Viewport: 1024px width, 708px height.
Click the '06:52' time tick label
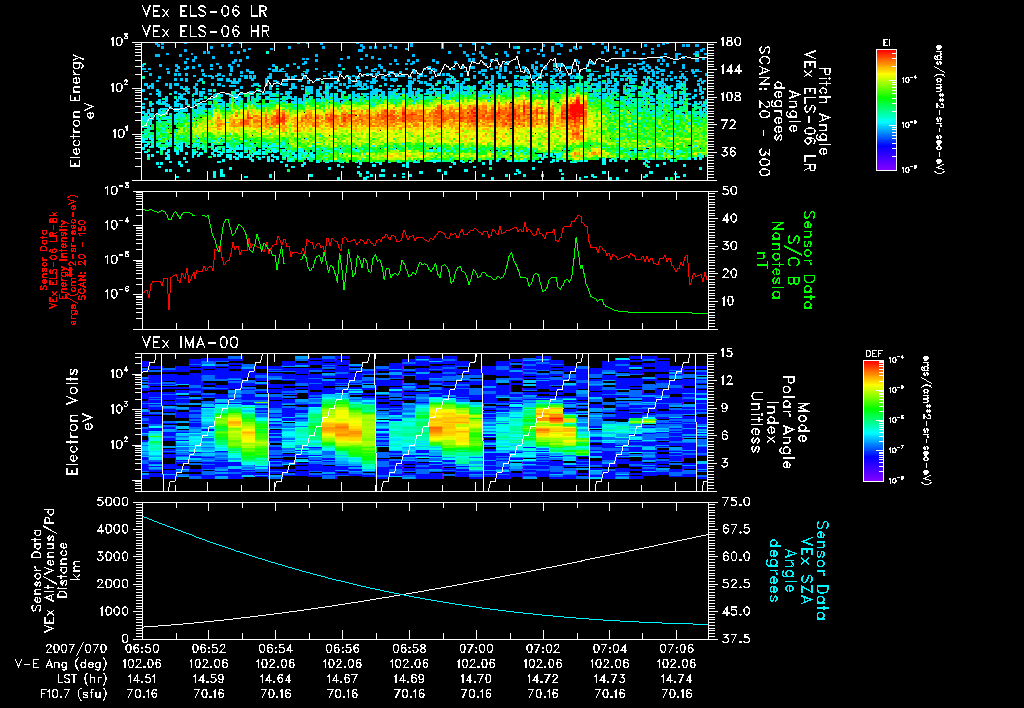[x=209, y=649]
